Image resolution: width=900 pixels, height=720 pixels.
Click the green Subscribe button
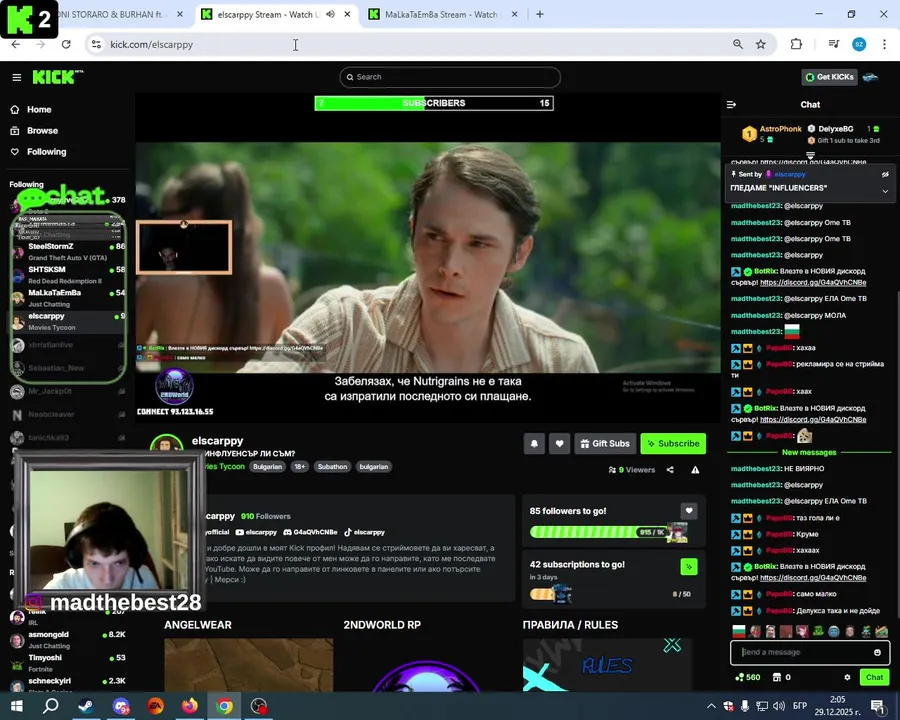click(673, 444)
